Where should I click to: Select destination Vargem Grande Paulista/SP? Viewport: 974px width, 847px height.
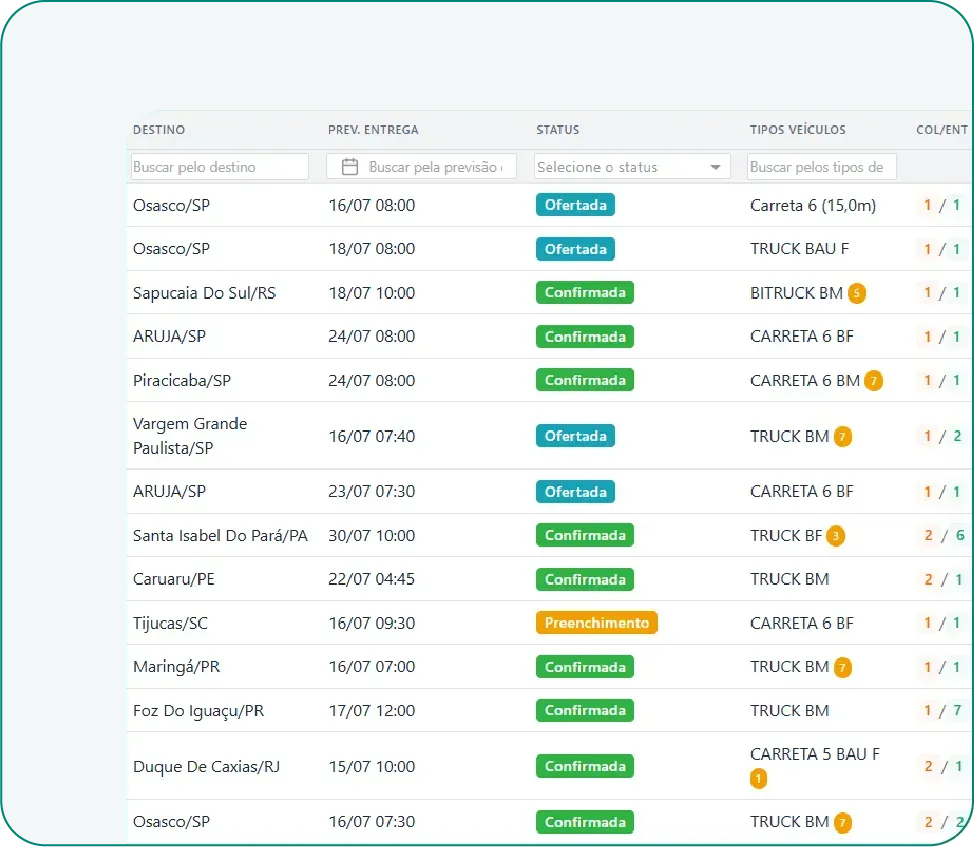point(190,436)
